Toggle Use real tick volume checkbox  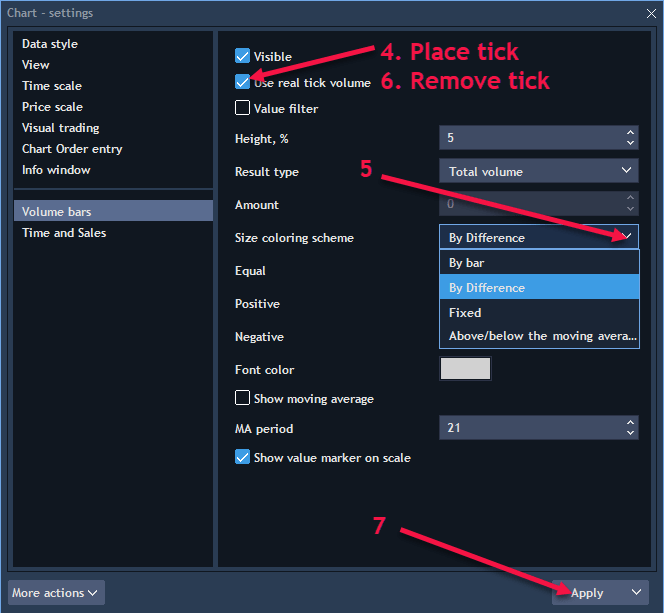coord(242,83)
